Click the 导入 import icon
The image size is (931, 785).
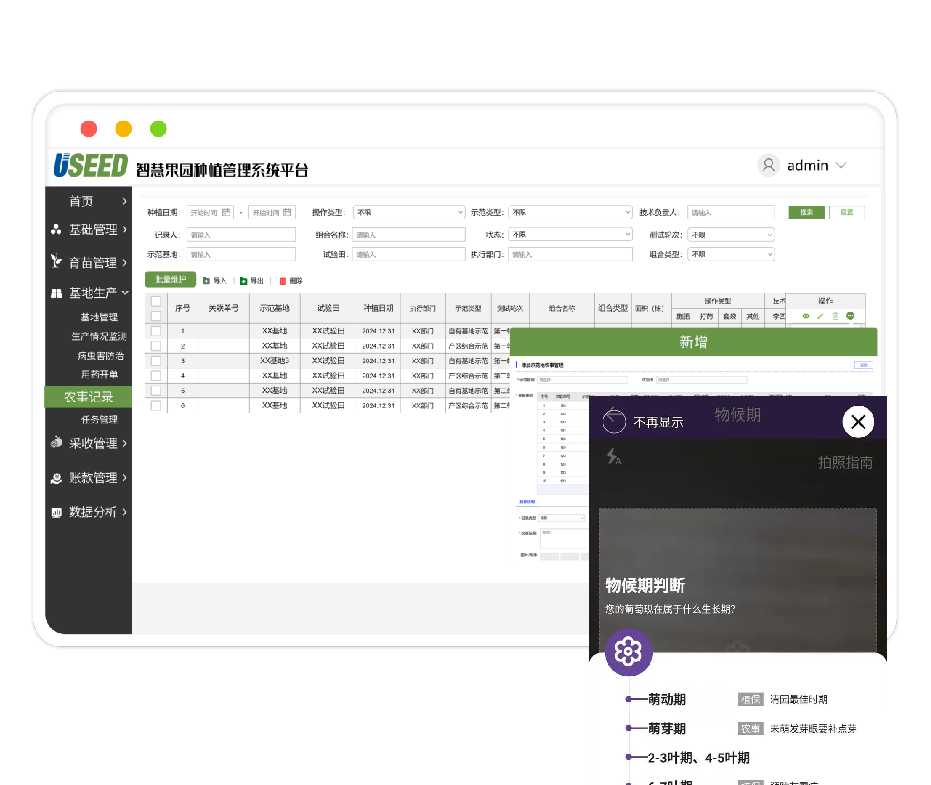point(206,281)
